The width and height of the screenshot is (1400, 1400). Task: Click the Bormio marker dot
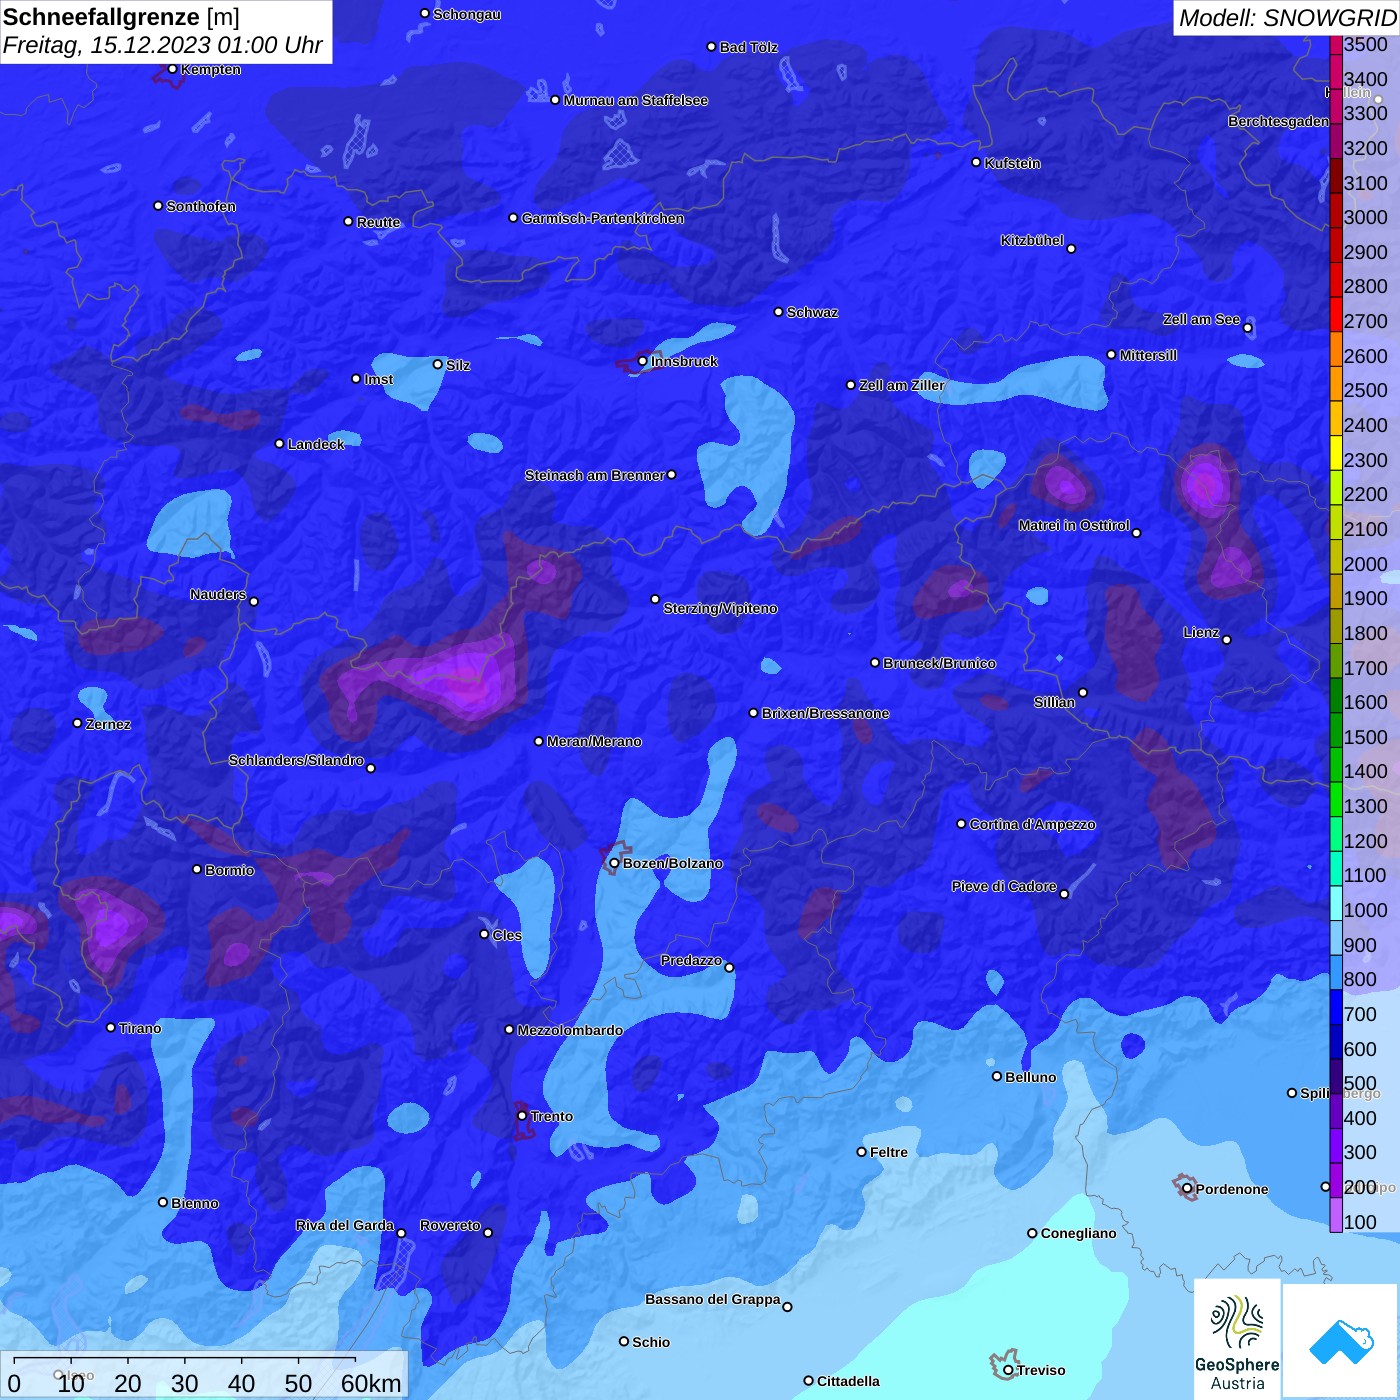tap(197, 869)
